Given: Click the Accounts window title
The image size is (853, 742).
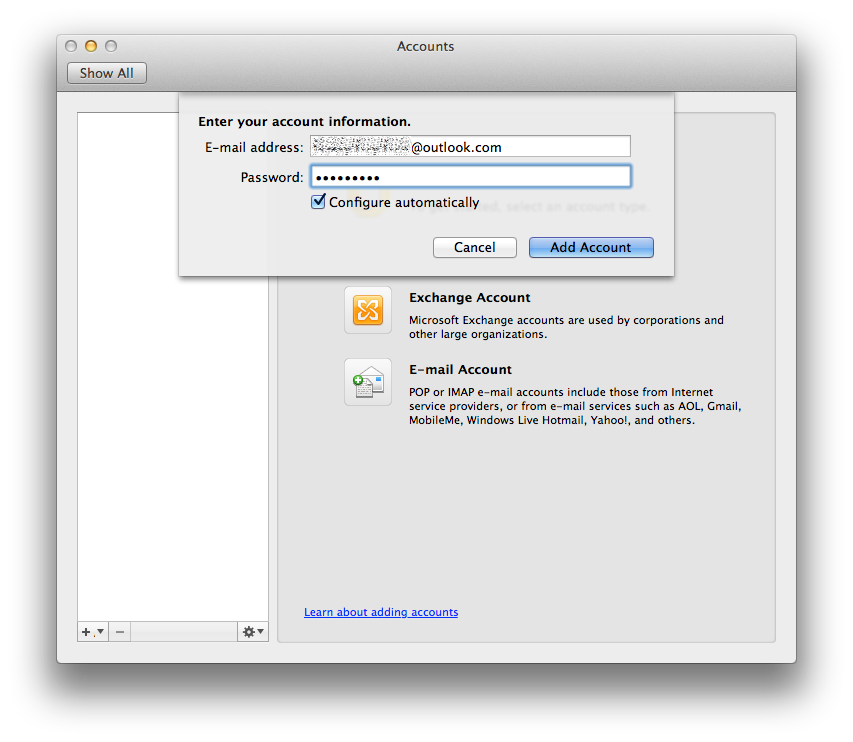Looking at the screenshot, I should click(x=425, y=46).
